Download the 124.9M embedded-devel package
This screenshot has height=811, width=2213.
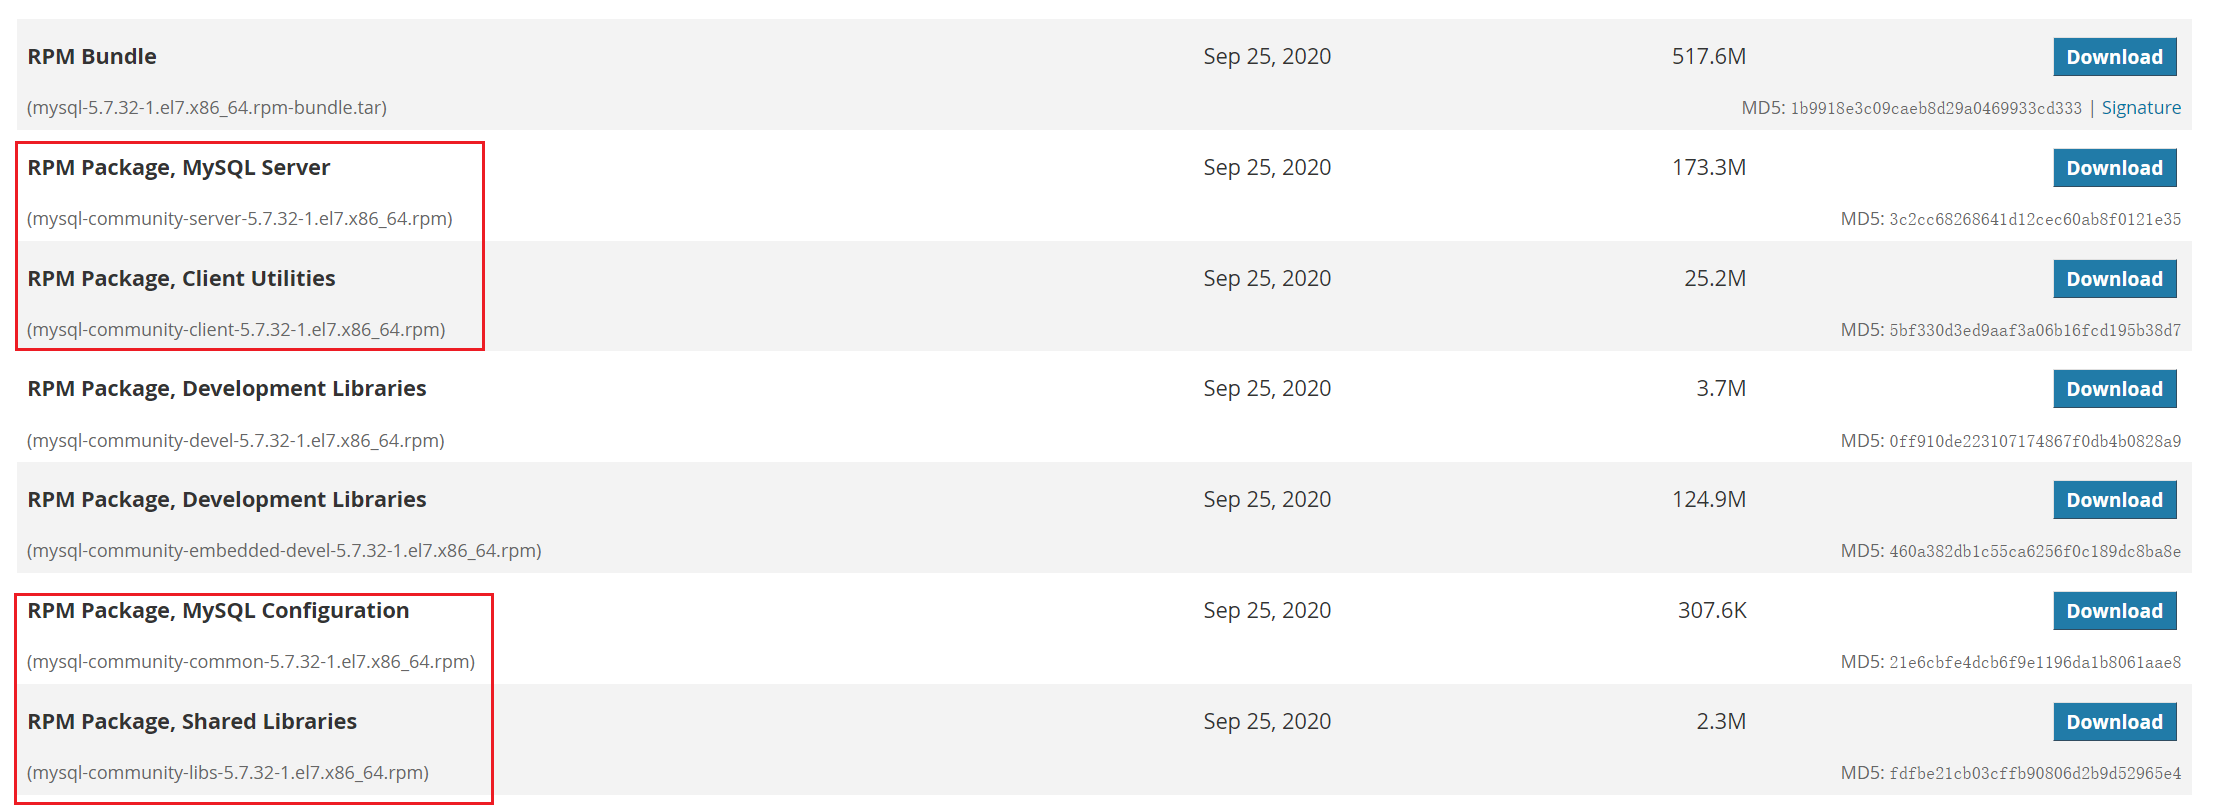2114,500
